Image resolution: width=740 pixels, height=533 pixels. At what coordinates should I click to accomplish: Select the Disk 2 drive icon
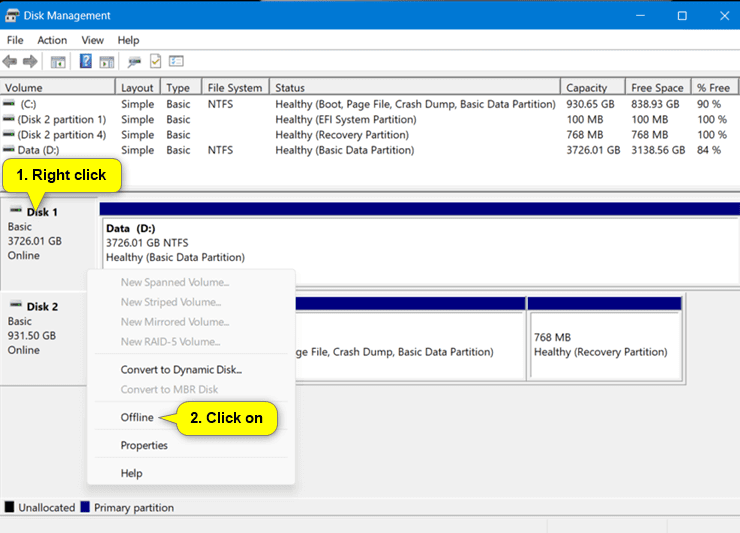15,306
